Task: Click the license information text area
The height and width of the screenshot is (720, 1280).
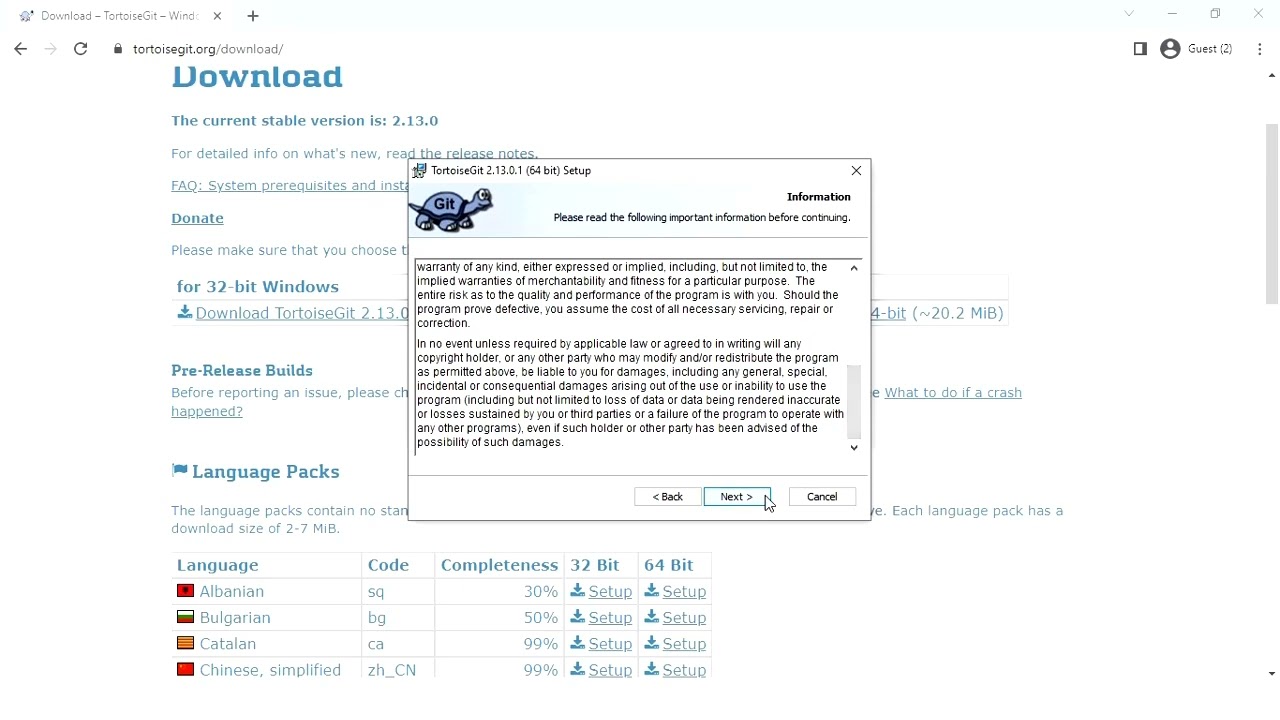Action: click(630, 355)
